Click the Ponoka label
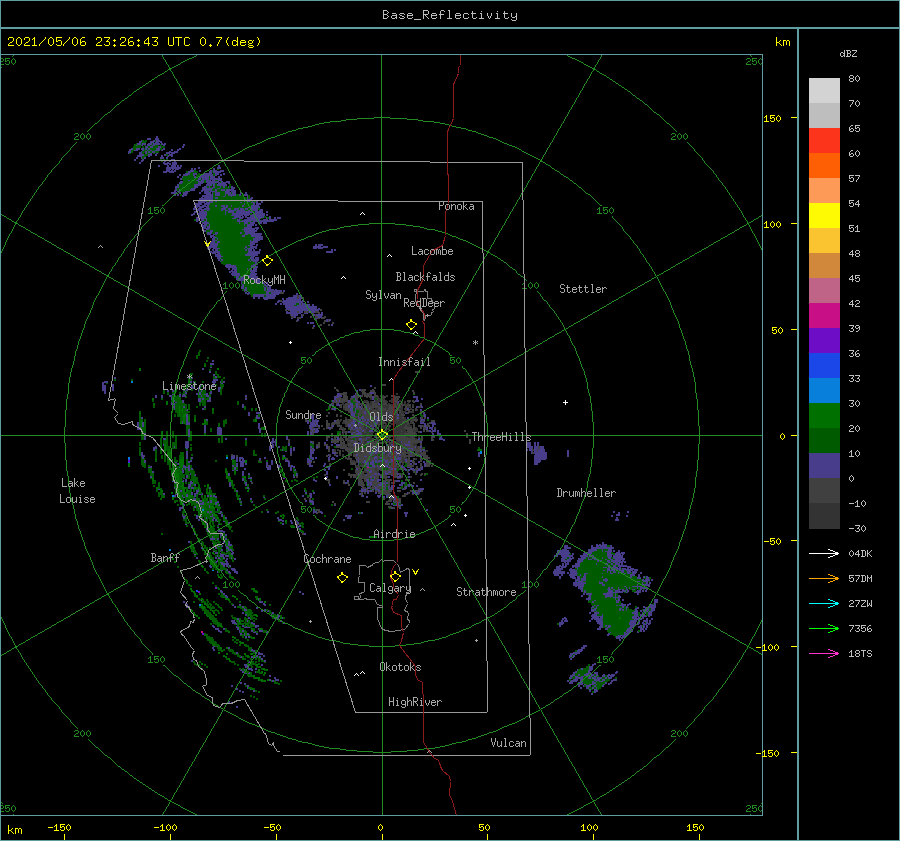 click(456, 207)
